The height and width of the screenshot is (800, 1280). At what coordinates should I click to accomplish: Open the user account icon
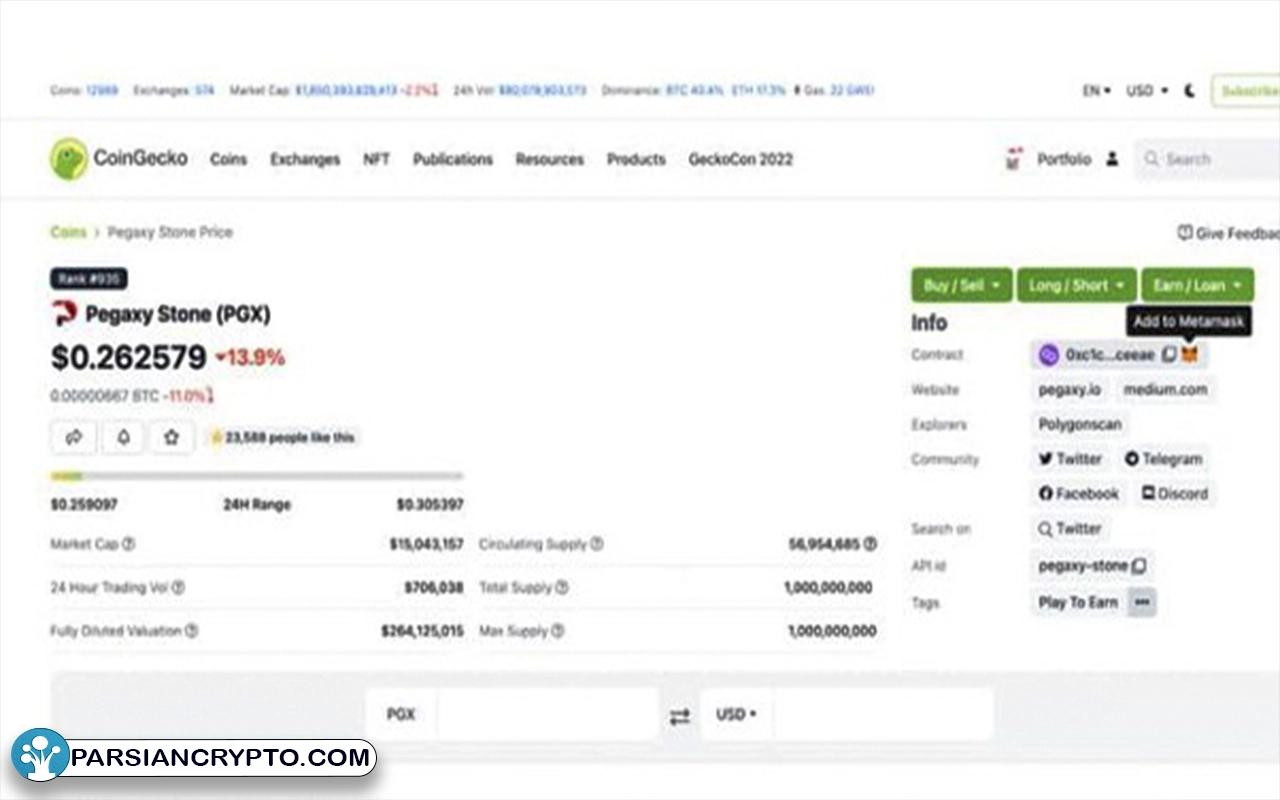pyautogui.click(x=1112, y=159)
